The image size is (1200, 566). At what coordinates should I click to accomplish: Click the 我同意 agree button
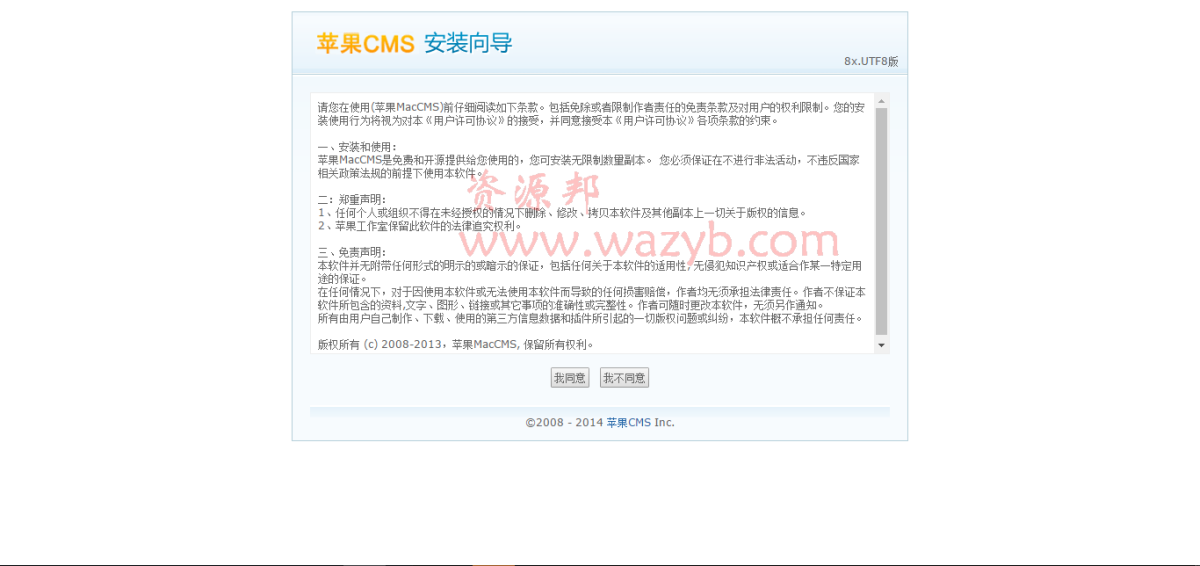(x=570, y=378)
